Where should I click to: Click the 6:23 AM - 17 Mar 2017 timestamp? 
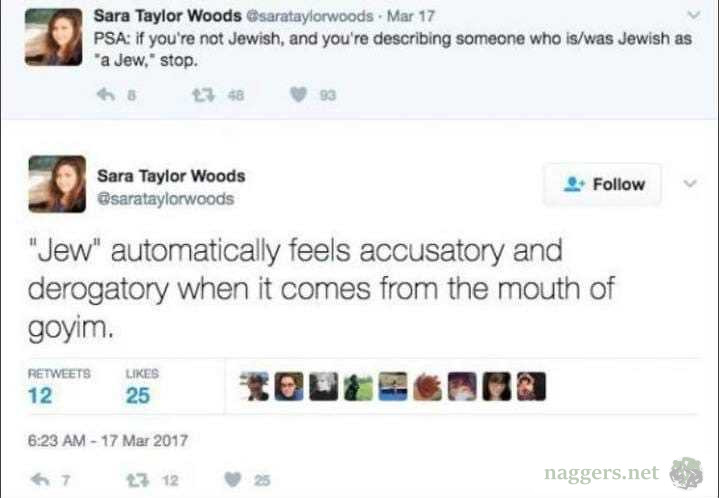[108, 441]
